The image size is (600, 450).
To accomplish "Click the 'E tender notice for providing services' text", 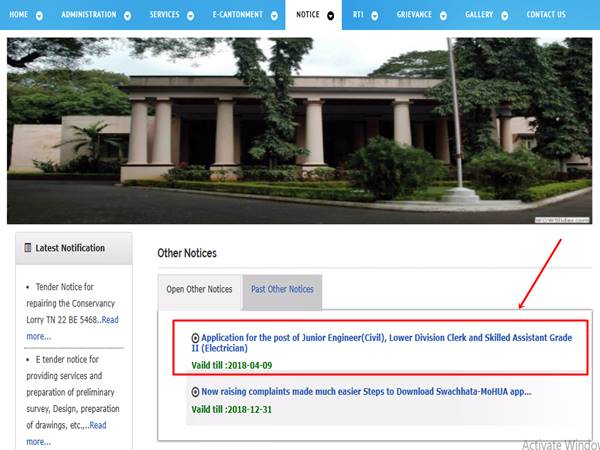I will [x=73, y=392].
